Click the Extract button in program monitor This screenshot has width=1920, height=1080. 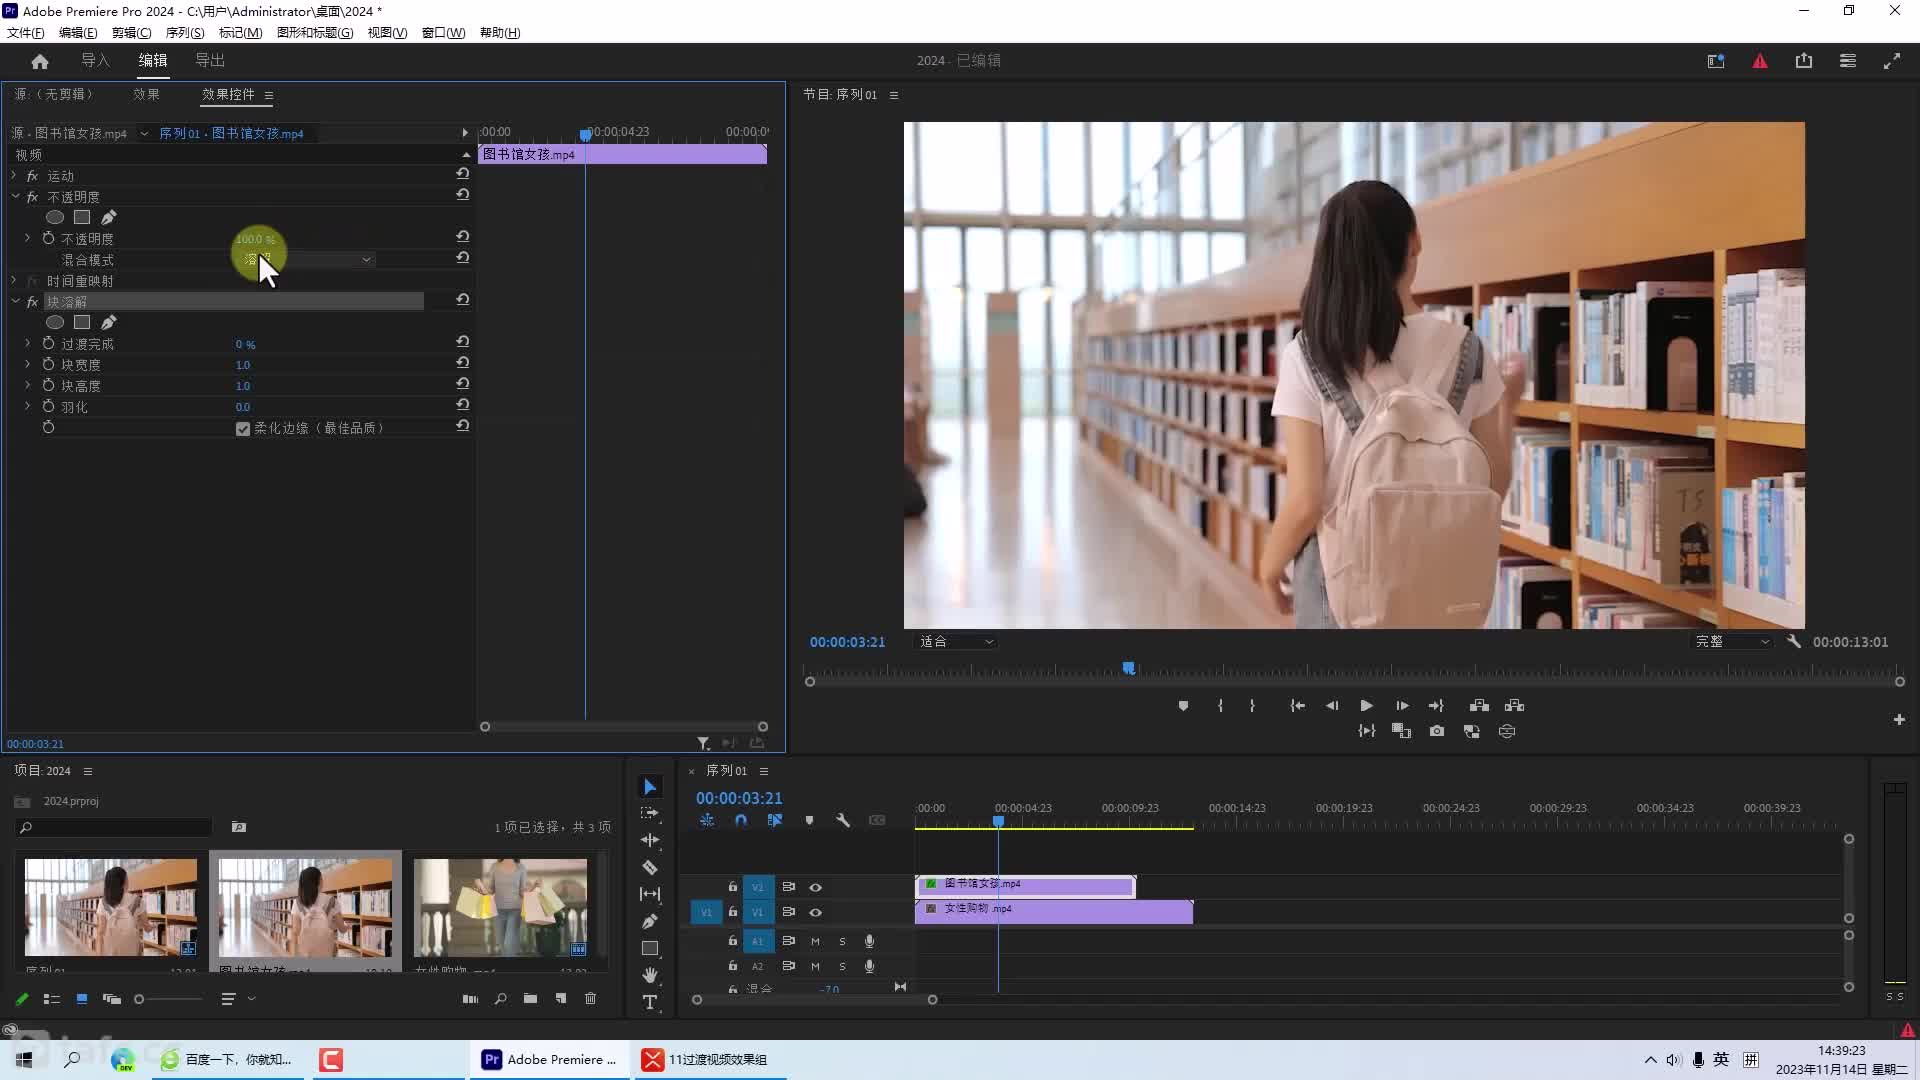click(1515, 706)
